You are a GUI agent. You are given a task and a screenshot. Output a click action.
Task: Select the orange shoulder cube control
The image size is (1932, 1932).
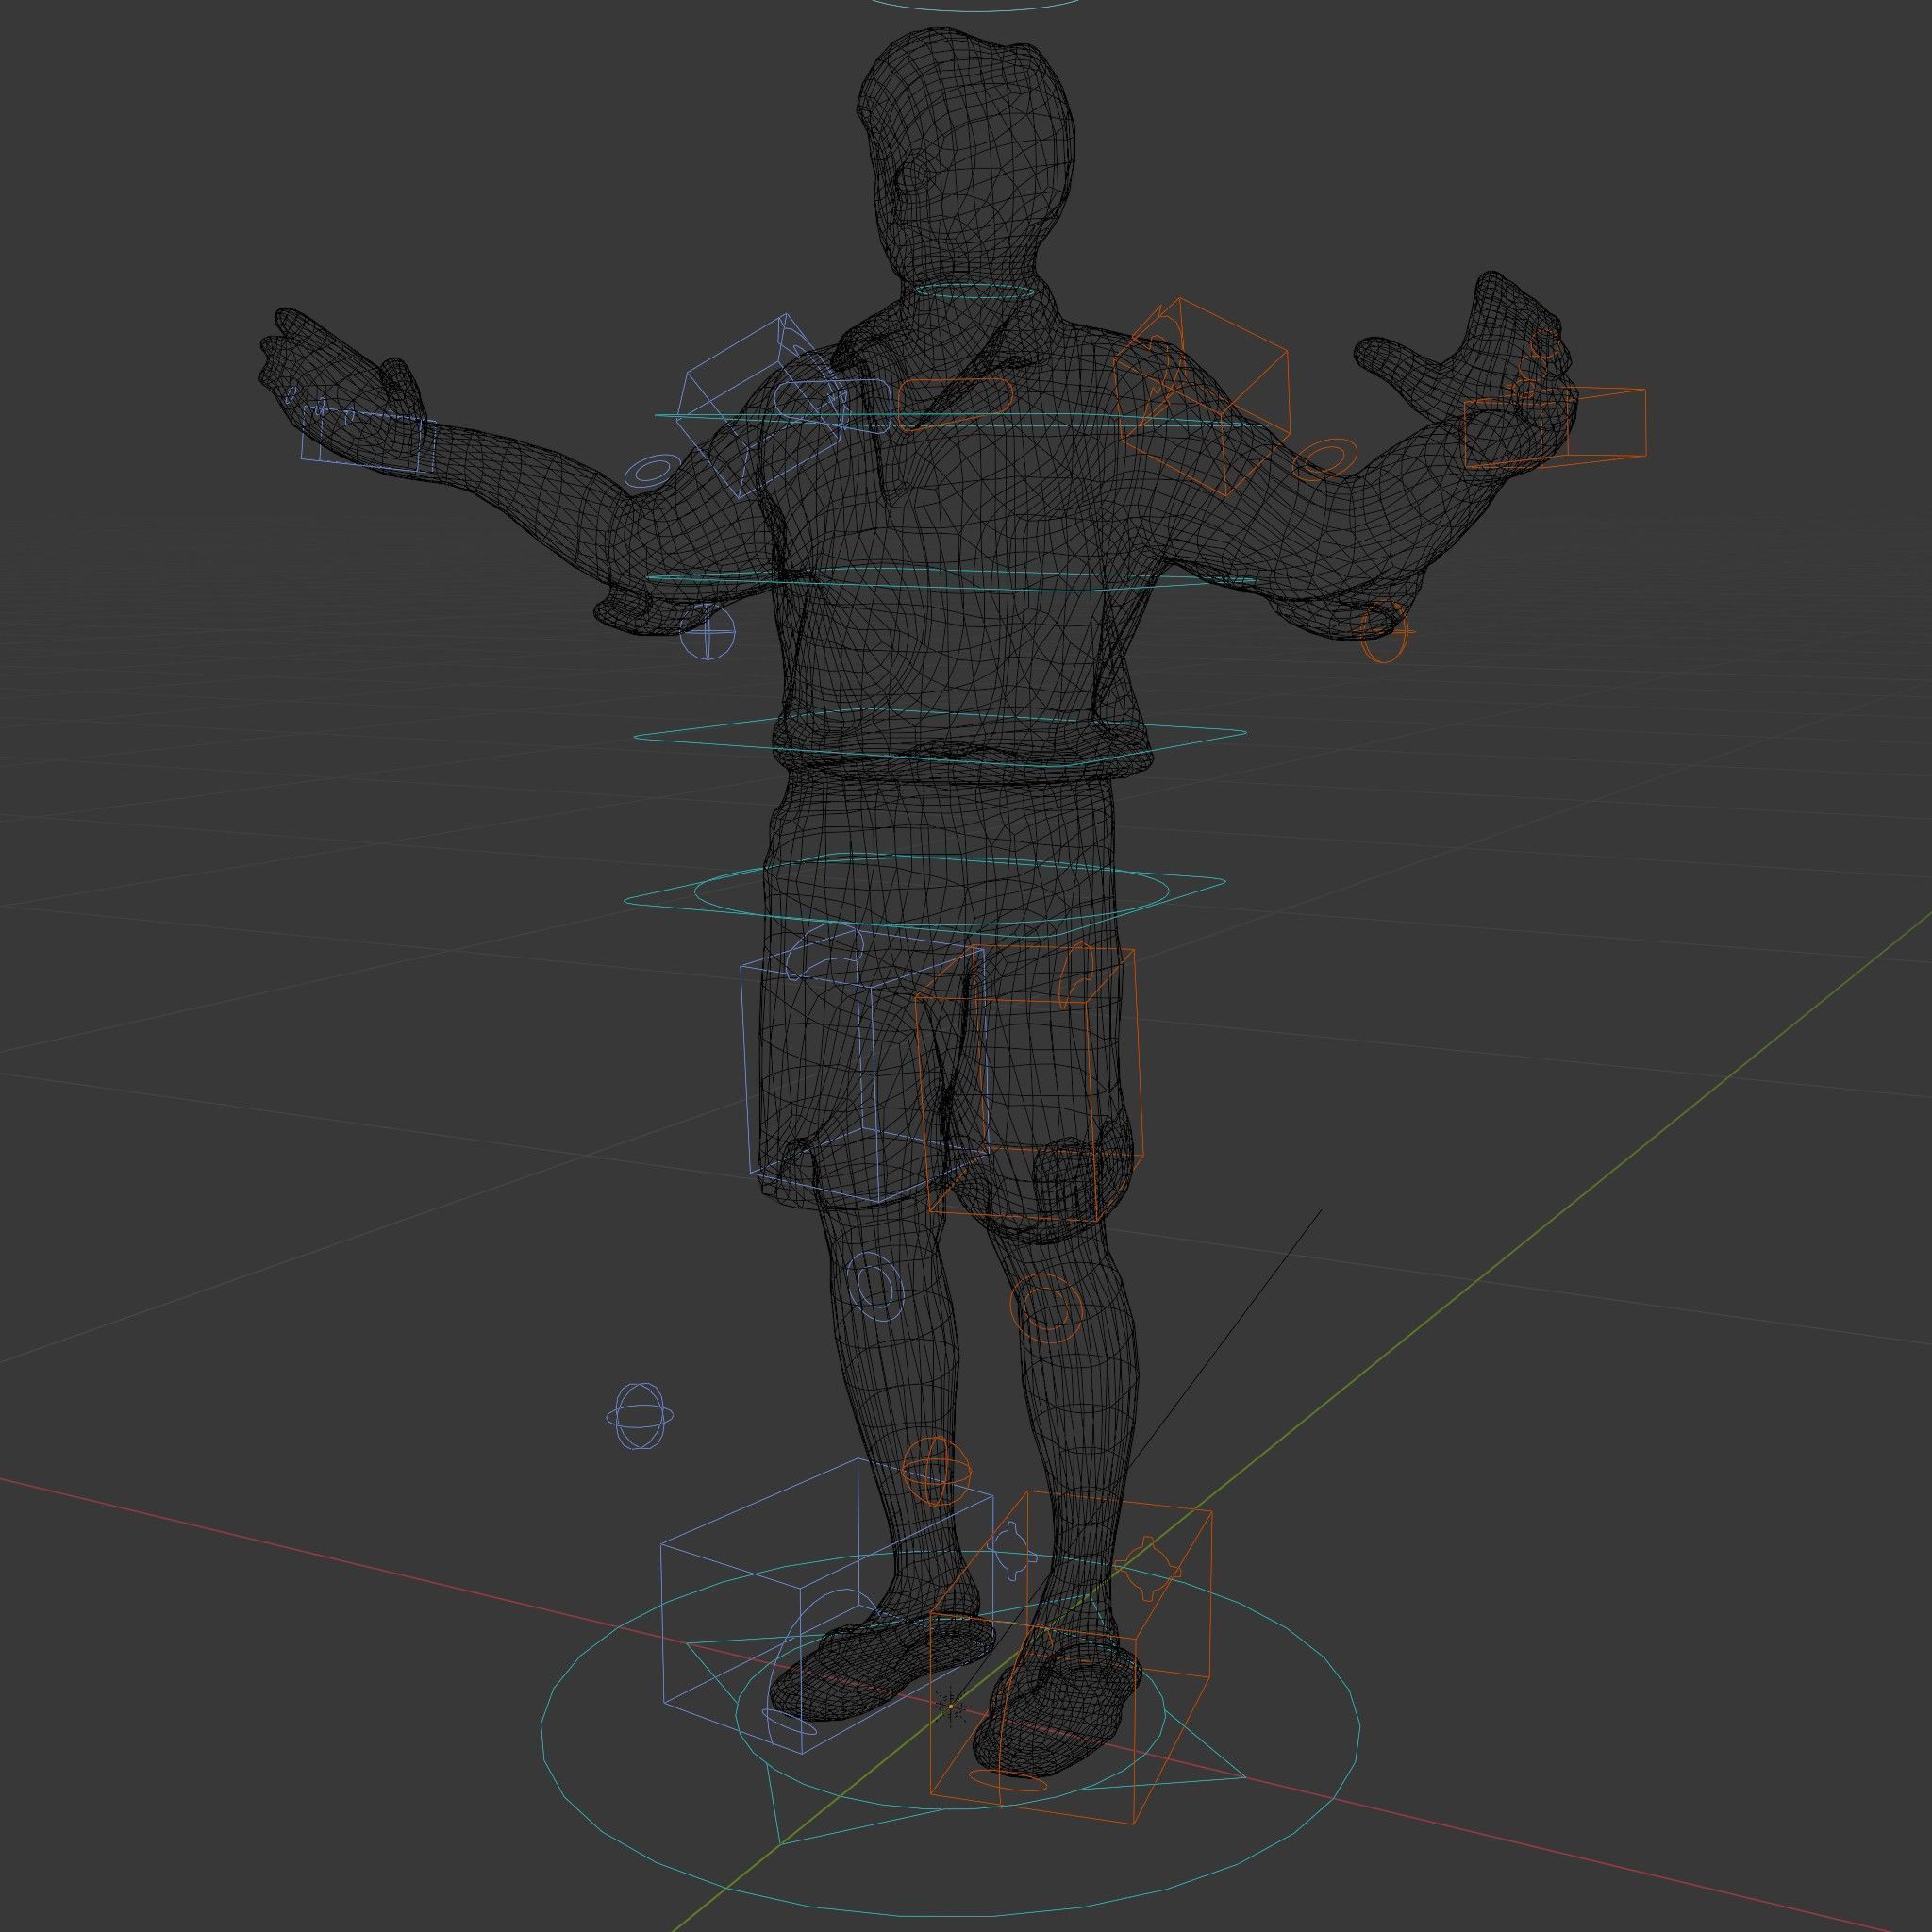coord(1202,396)
